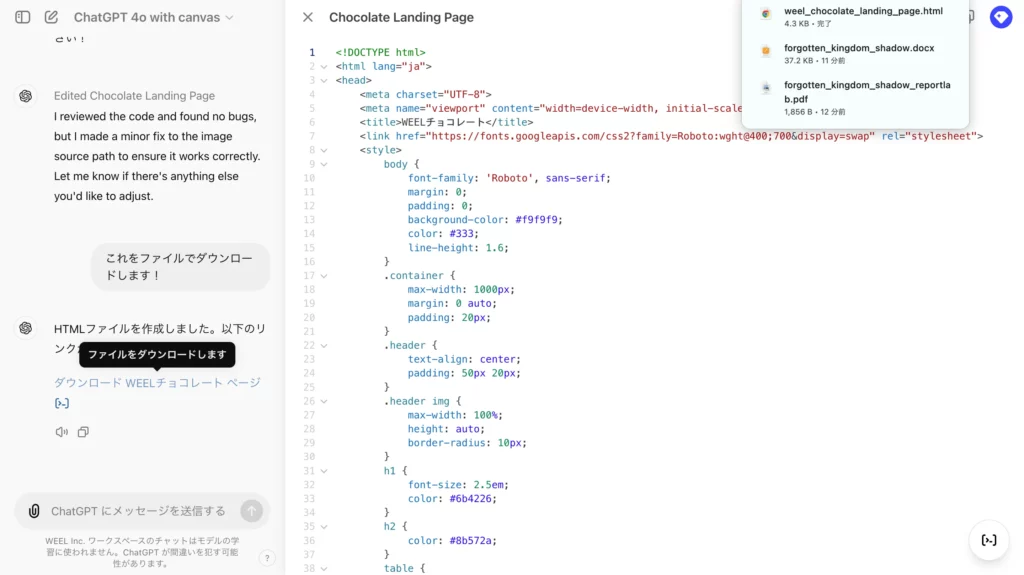1024x575 pixels.
Task: Click the download WEELチョコレート ページ link
Action: click(157, 382)
